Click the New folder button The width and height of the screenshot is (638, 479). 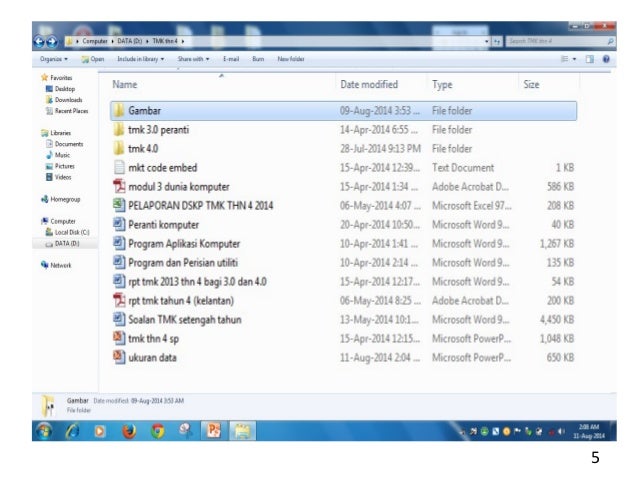coord(291,58)
